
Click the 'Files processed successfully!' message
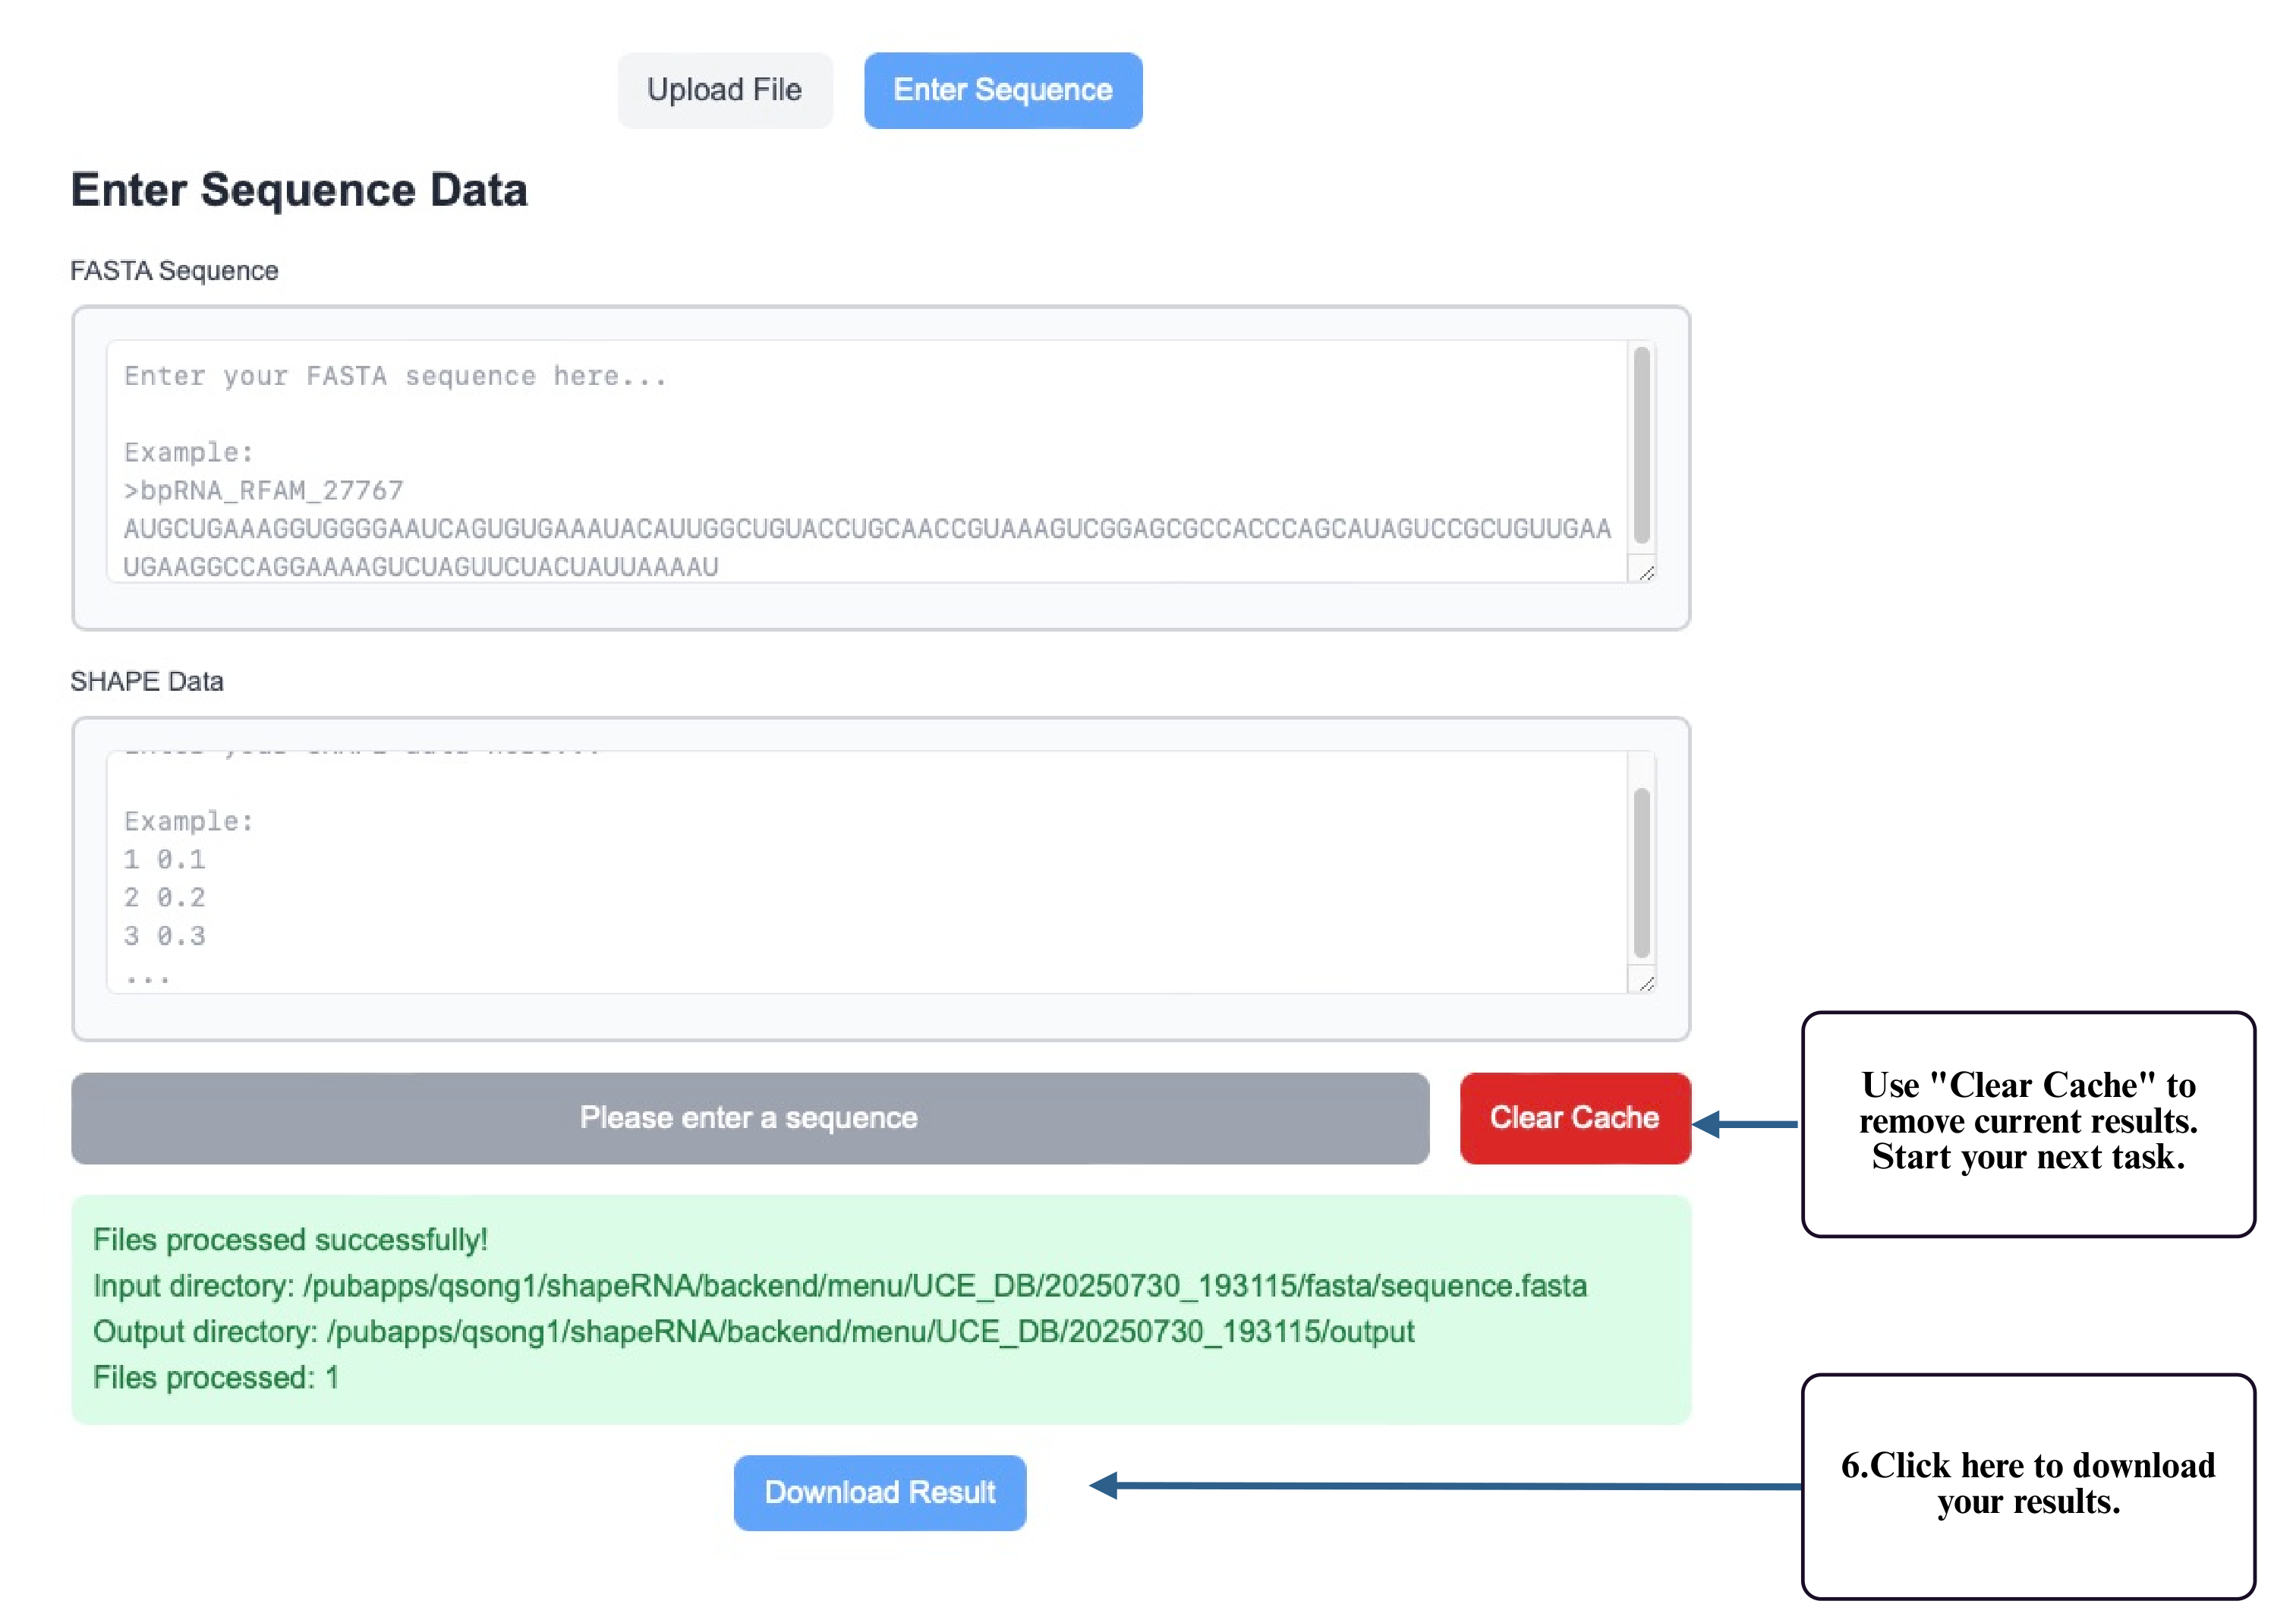(x=290, y=1240)
